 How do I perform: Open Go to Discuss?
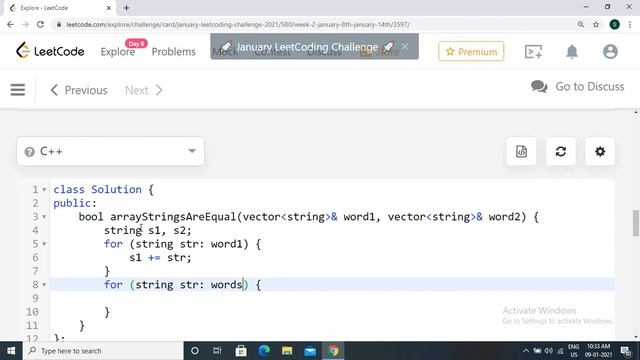577,87
